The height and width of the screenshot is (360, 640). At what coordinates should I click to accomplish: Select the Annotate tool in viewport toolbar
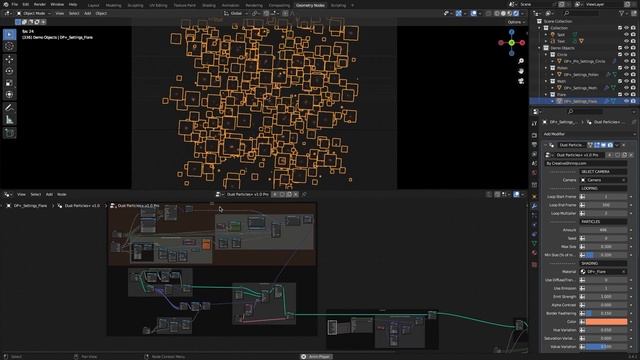click(9, 108)
